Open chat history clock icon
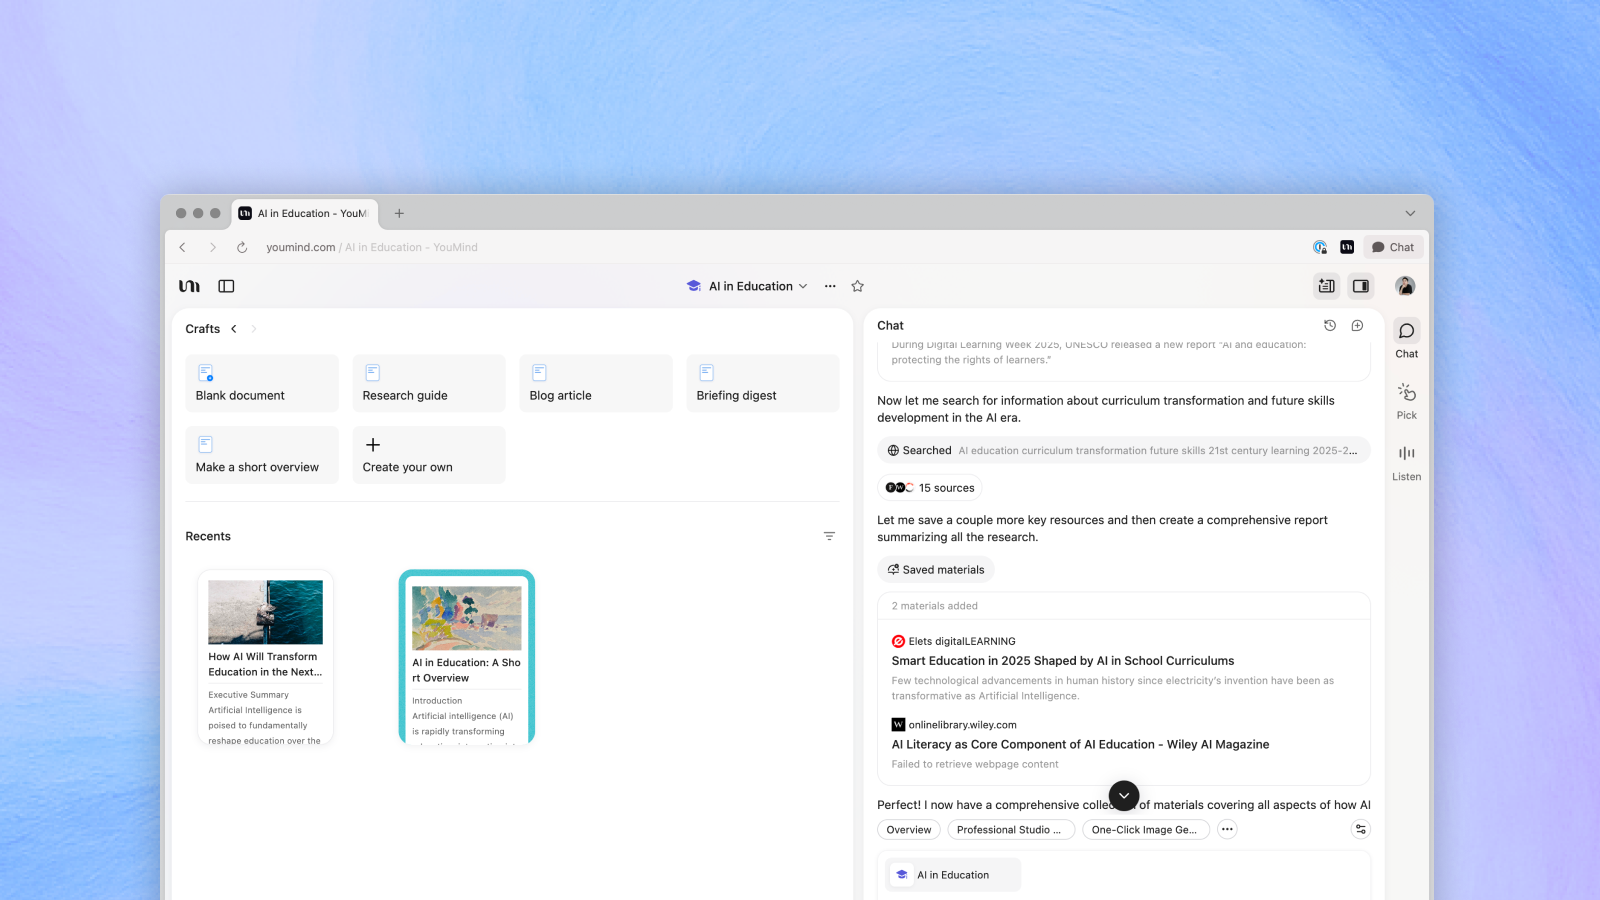1600x900 pixels. [1329, 326]
